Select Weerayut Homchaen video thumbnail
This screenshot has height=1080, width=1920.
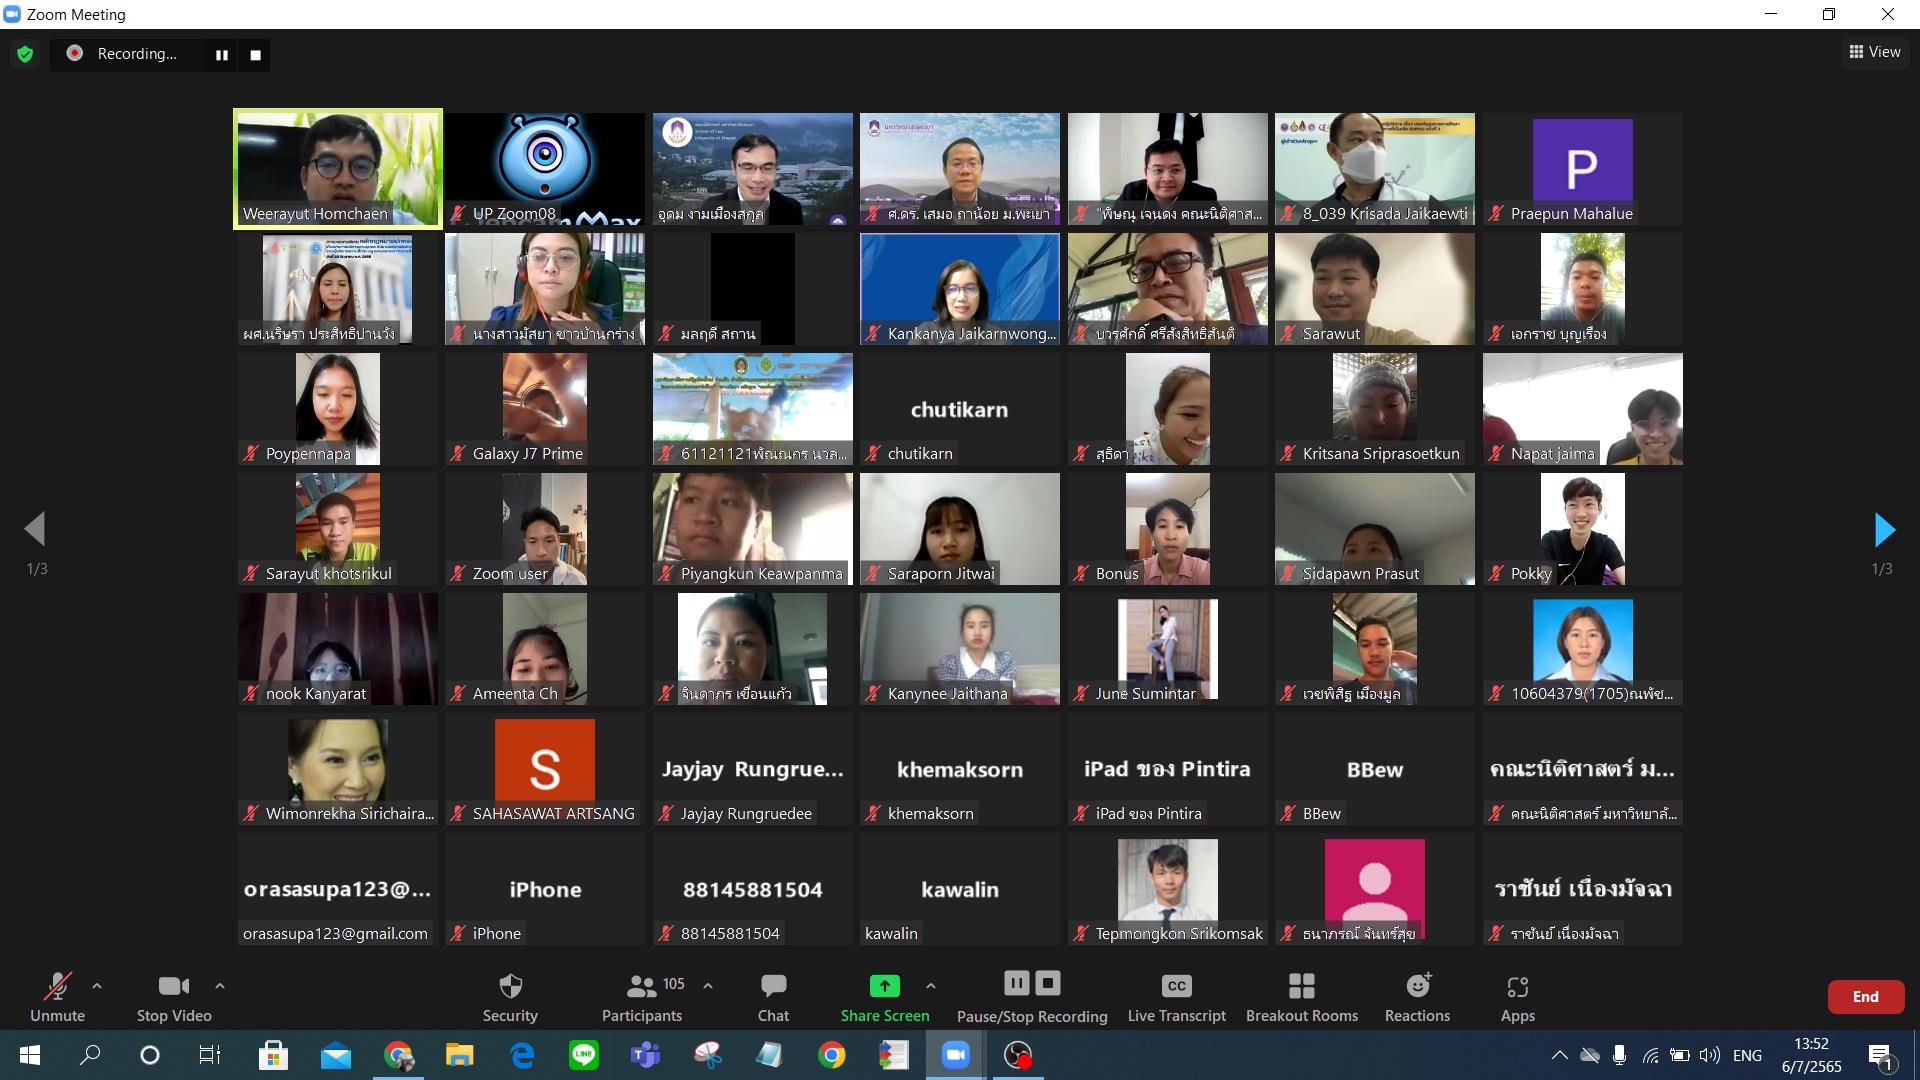coord(338,169)
